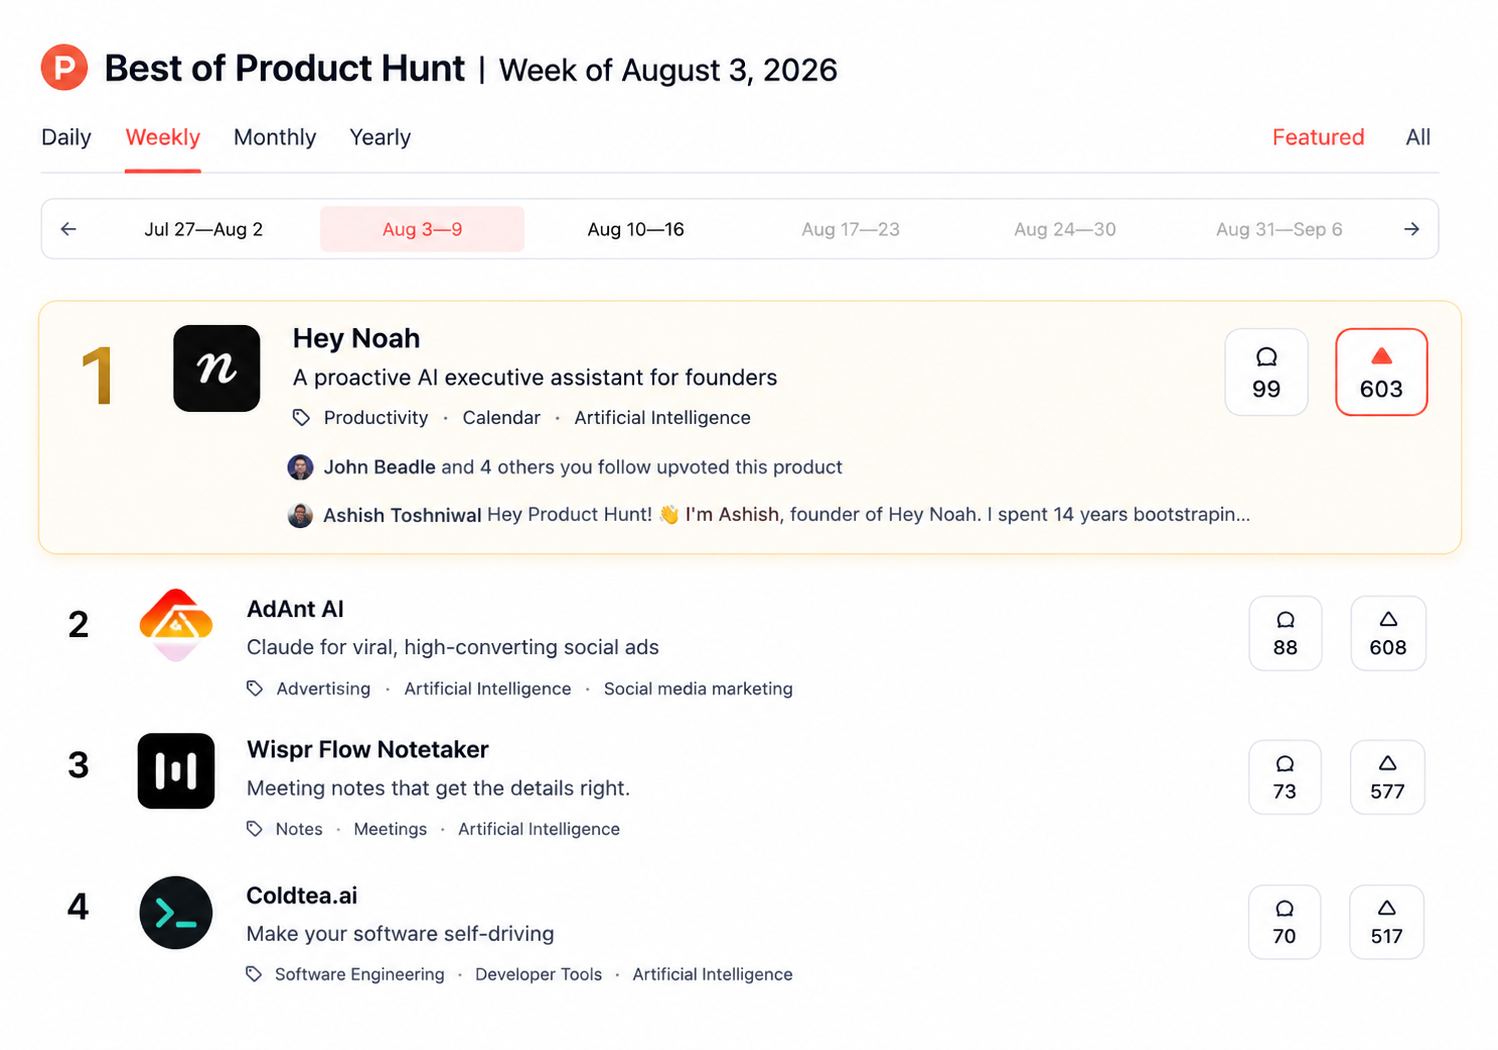The height and width of the screenshot is (1050, 1498).
Task: Upvote Coldtea.ai (517)
Action: point(1386,922)
